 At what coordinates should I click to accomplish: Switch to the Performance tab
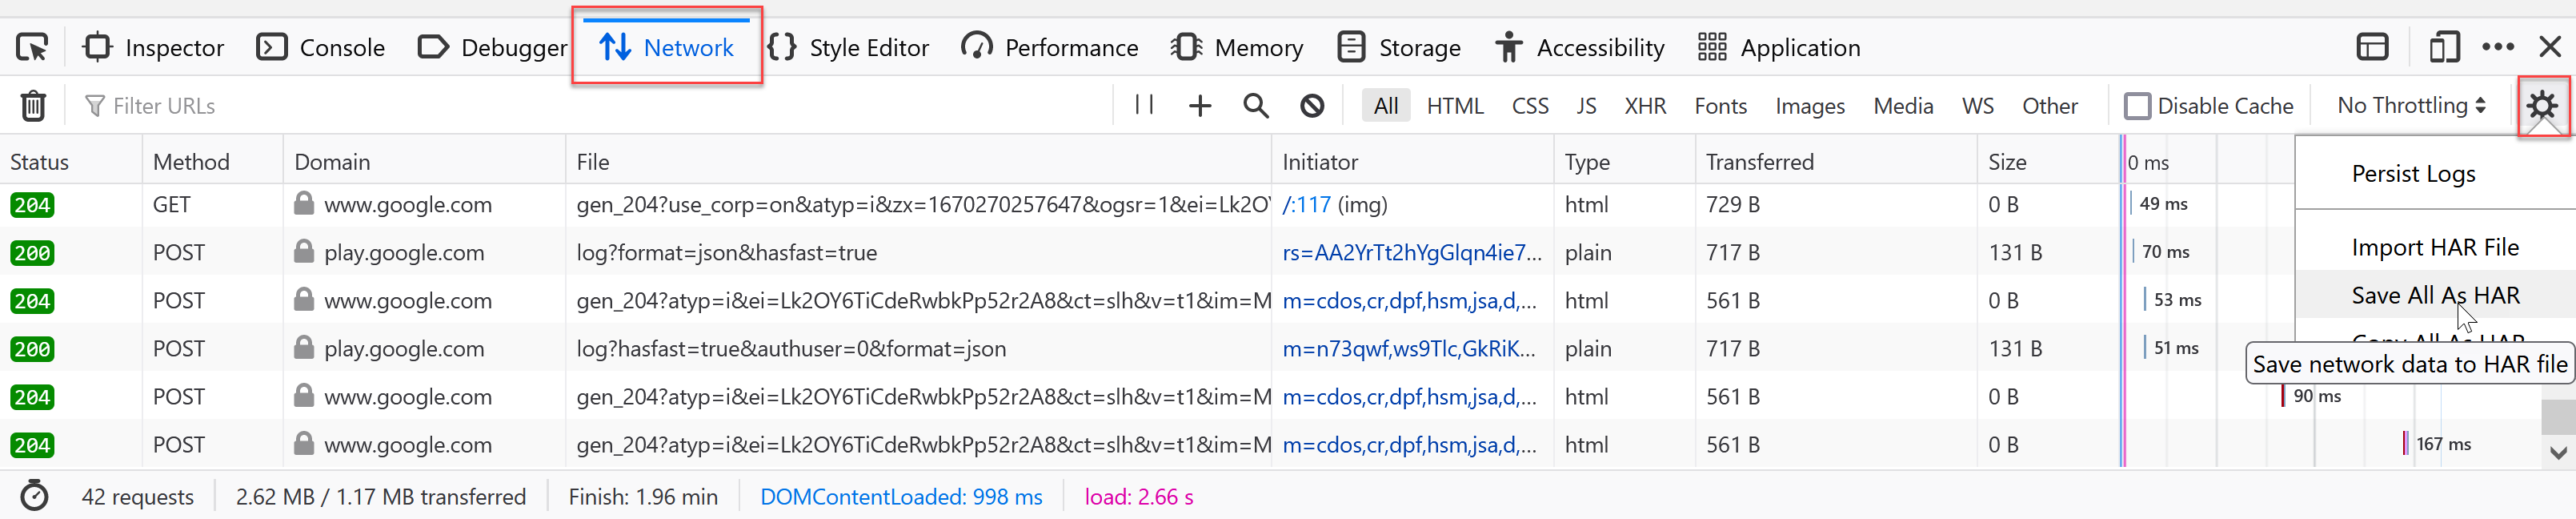coord(1050,47)
